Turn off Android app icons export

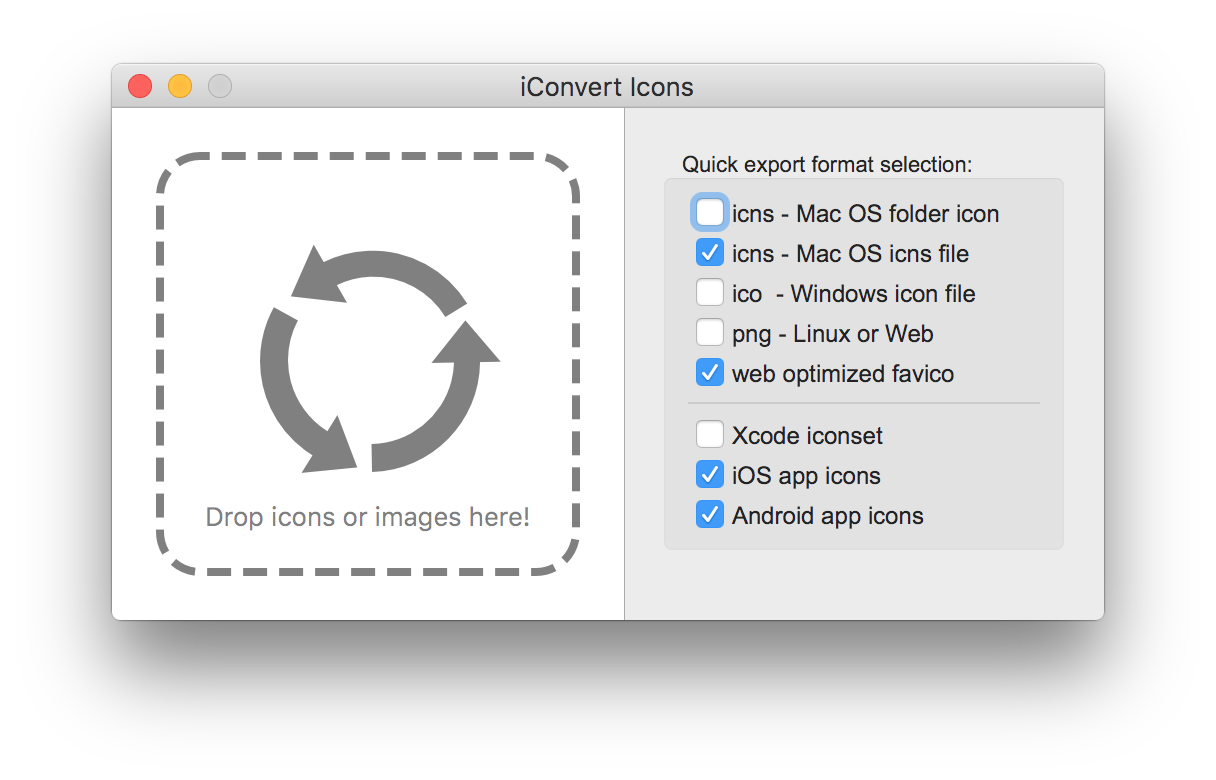[710, 515]
